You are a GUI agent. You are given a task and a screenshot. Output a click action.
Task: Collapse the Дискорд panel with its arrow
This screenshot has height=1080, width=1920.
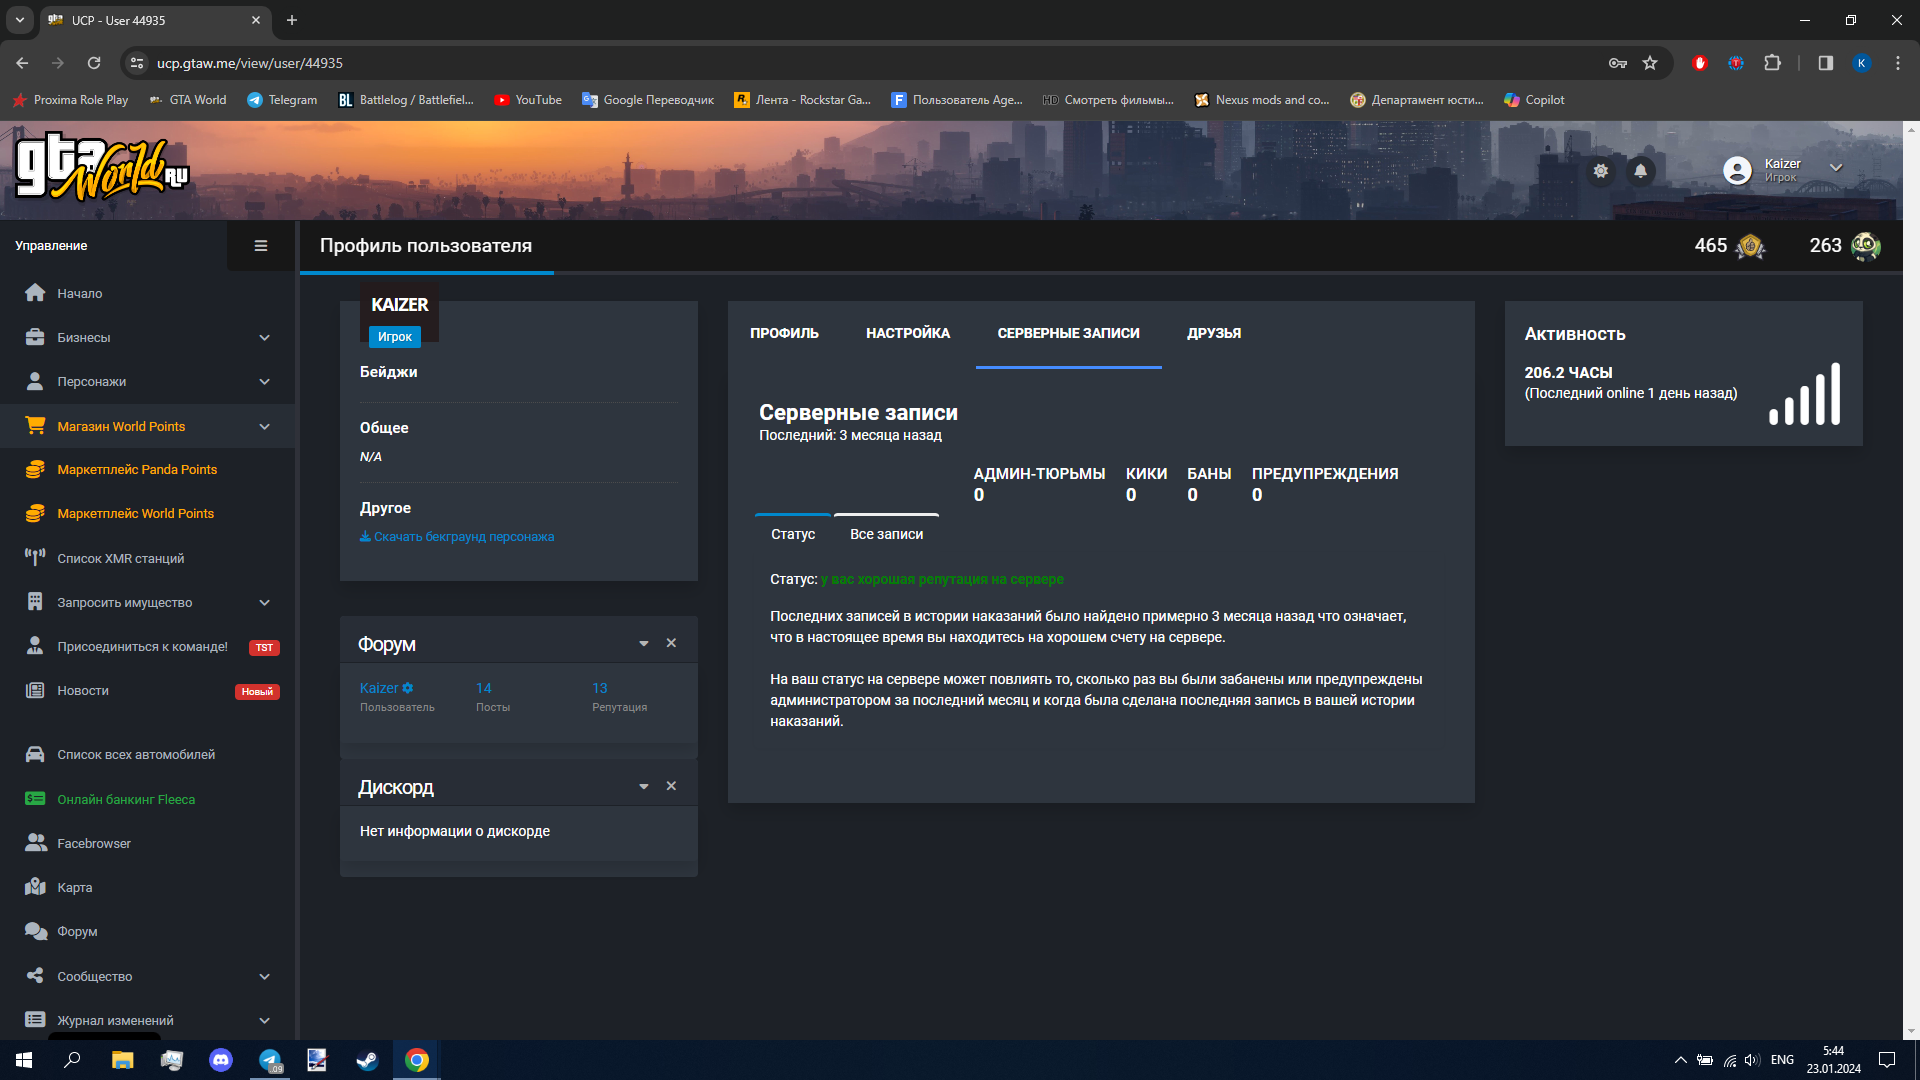(644, 787)
